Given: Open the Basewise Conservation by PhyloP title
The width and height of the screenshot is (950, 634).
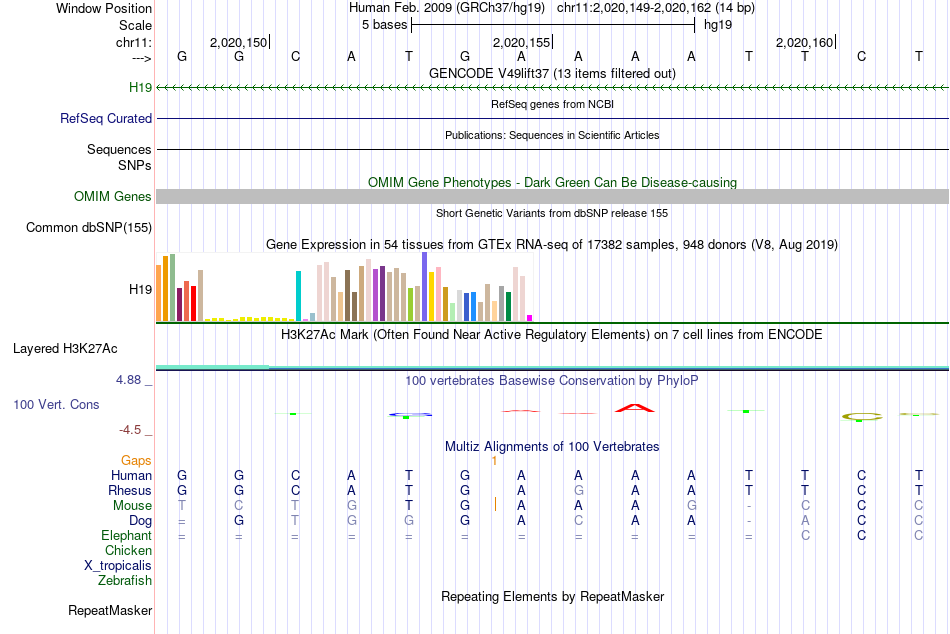Looking at the screenshot, I should pyautogui.click(x=552, y=381).
